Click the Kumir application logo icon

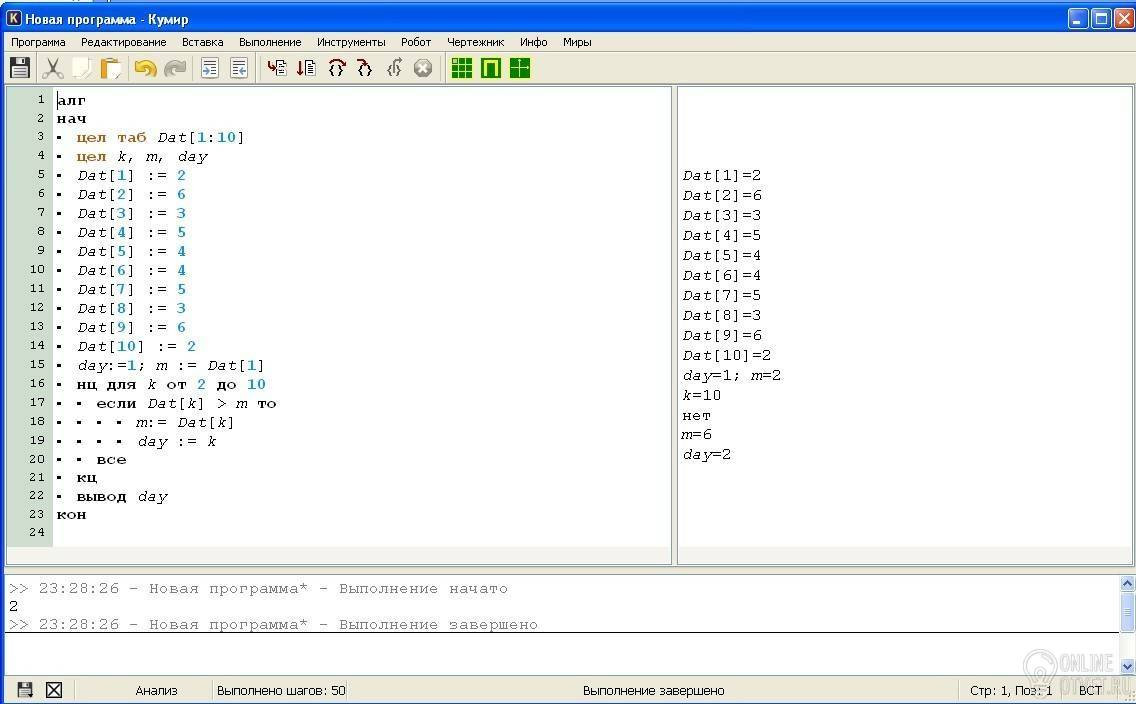13,18
